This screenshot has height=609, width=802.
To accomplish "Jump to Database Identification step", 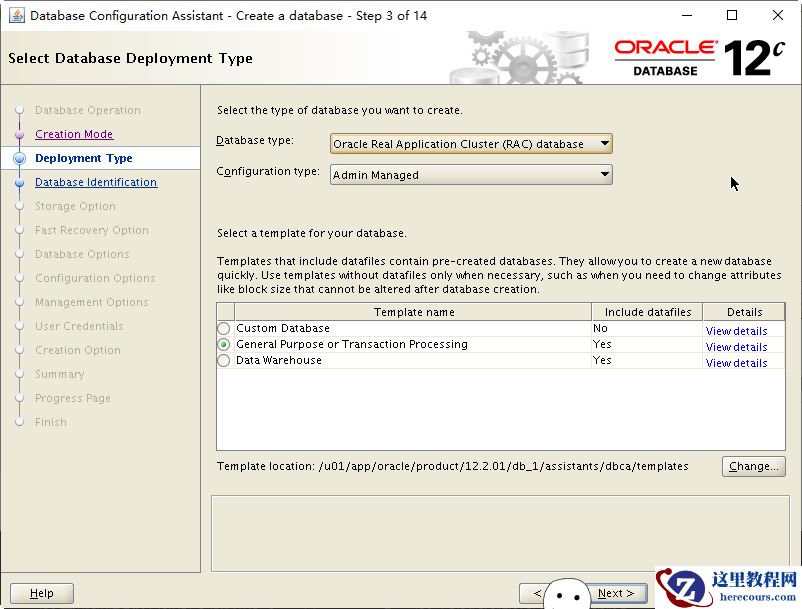I will tap(96, 183).
